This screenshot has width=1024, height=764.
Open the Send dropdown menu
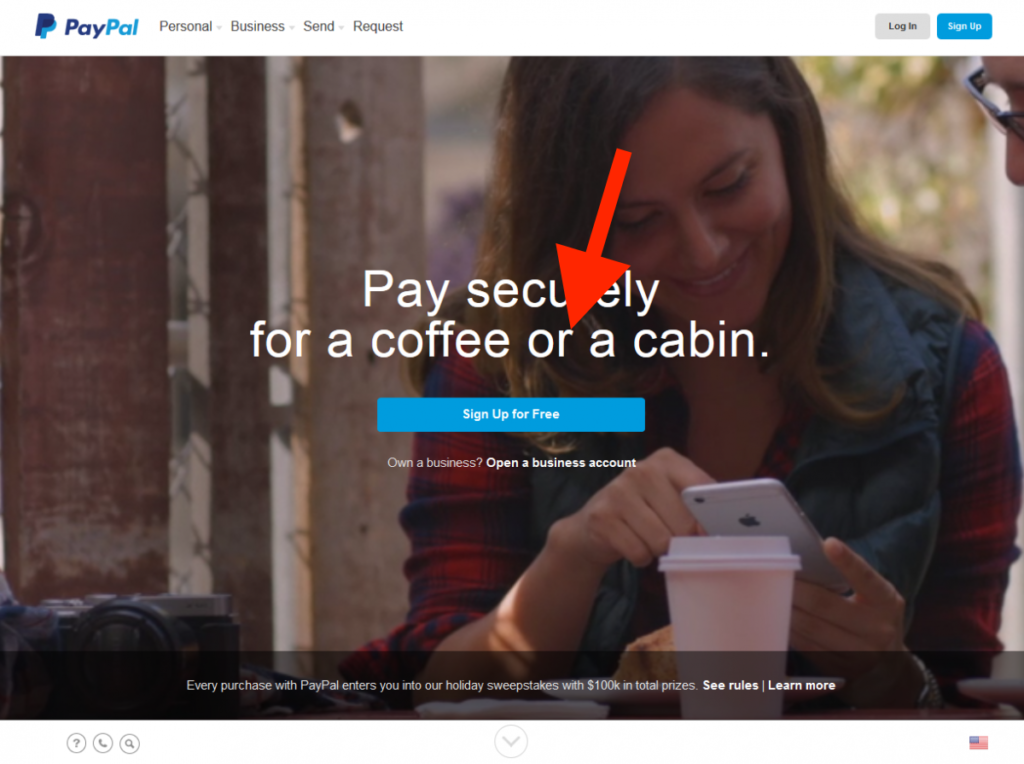tap(323, 27)
